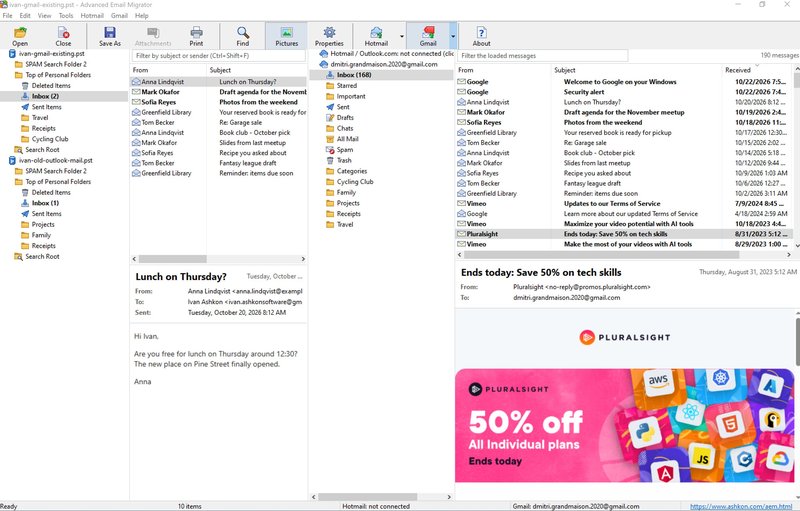The width and height of the screenshot is (800, 511).
Task: Click the Hotmail / Outlook.com not connected node
Action: pyautogui.click(x=392, y=54)
